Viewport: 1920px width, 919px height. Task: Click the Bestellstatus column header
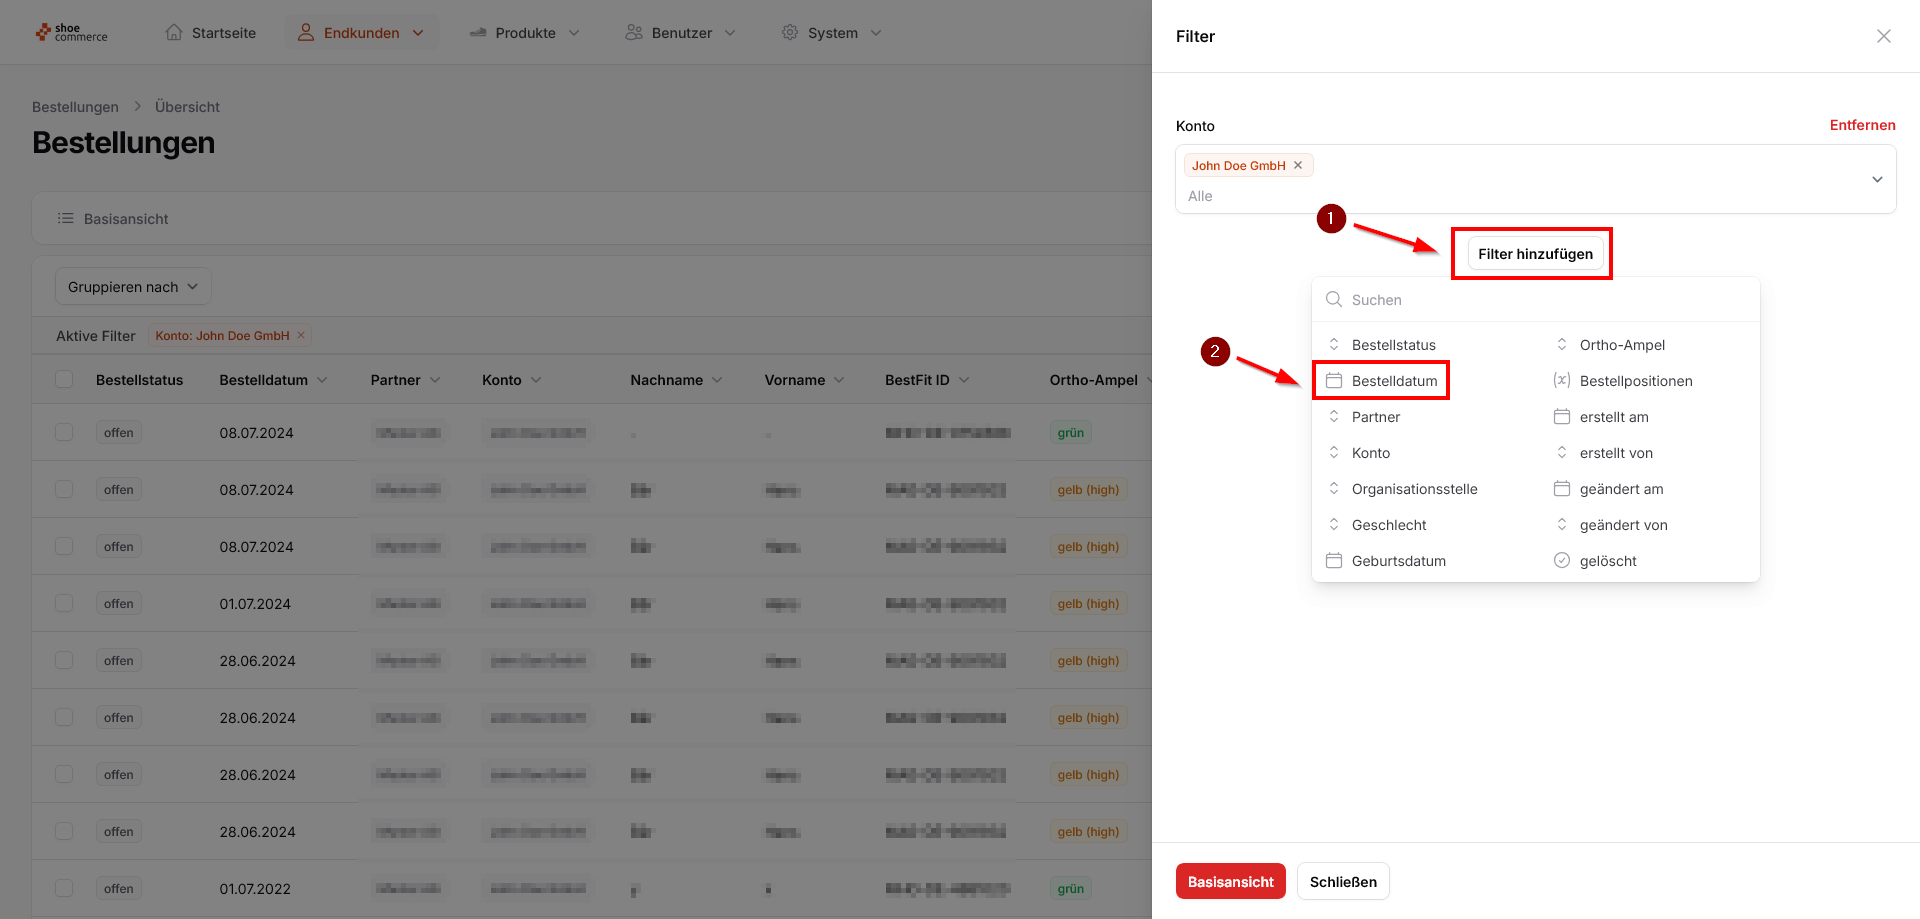pos(139,380)
